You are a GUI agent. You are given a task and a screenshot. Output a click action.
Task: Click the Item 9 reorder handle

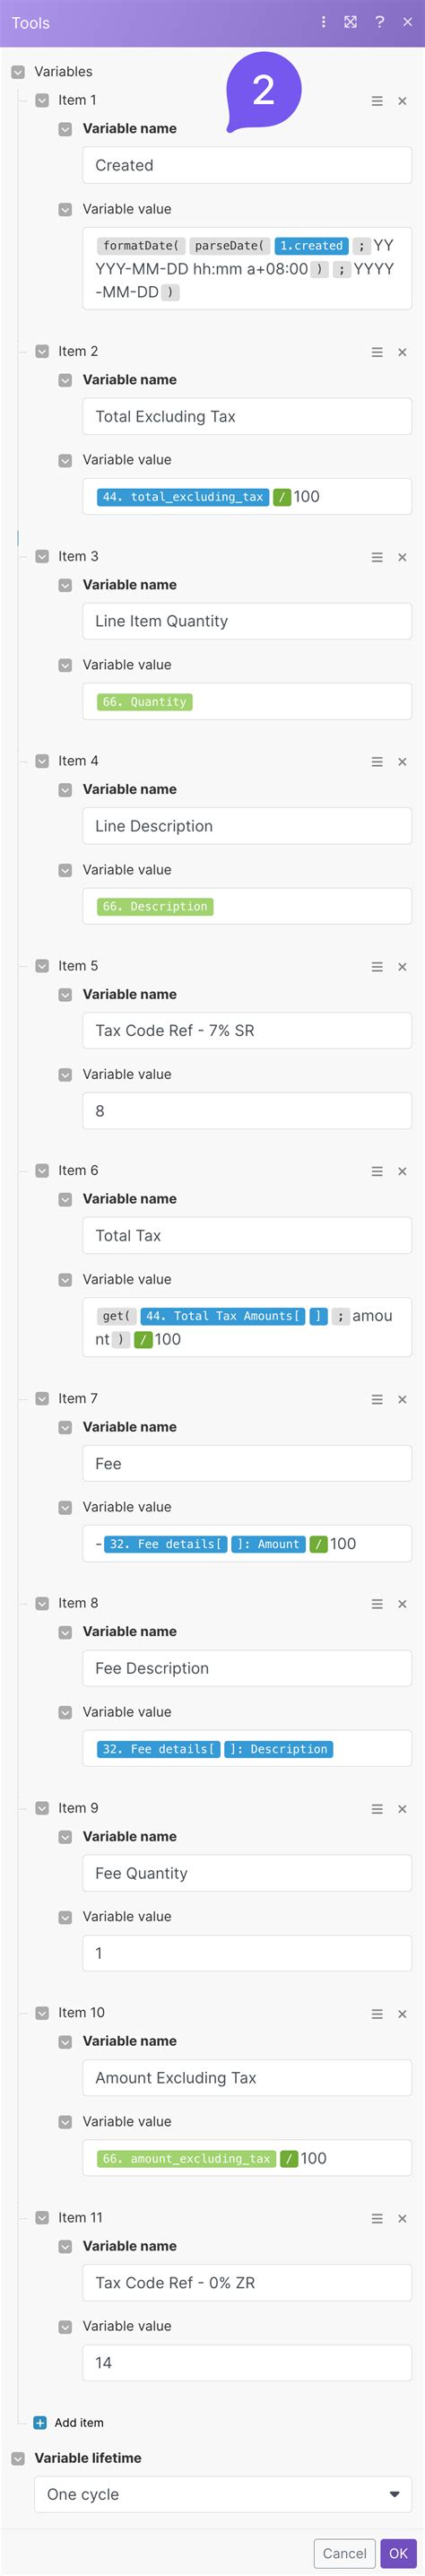point(377,1809)
